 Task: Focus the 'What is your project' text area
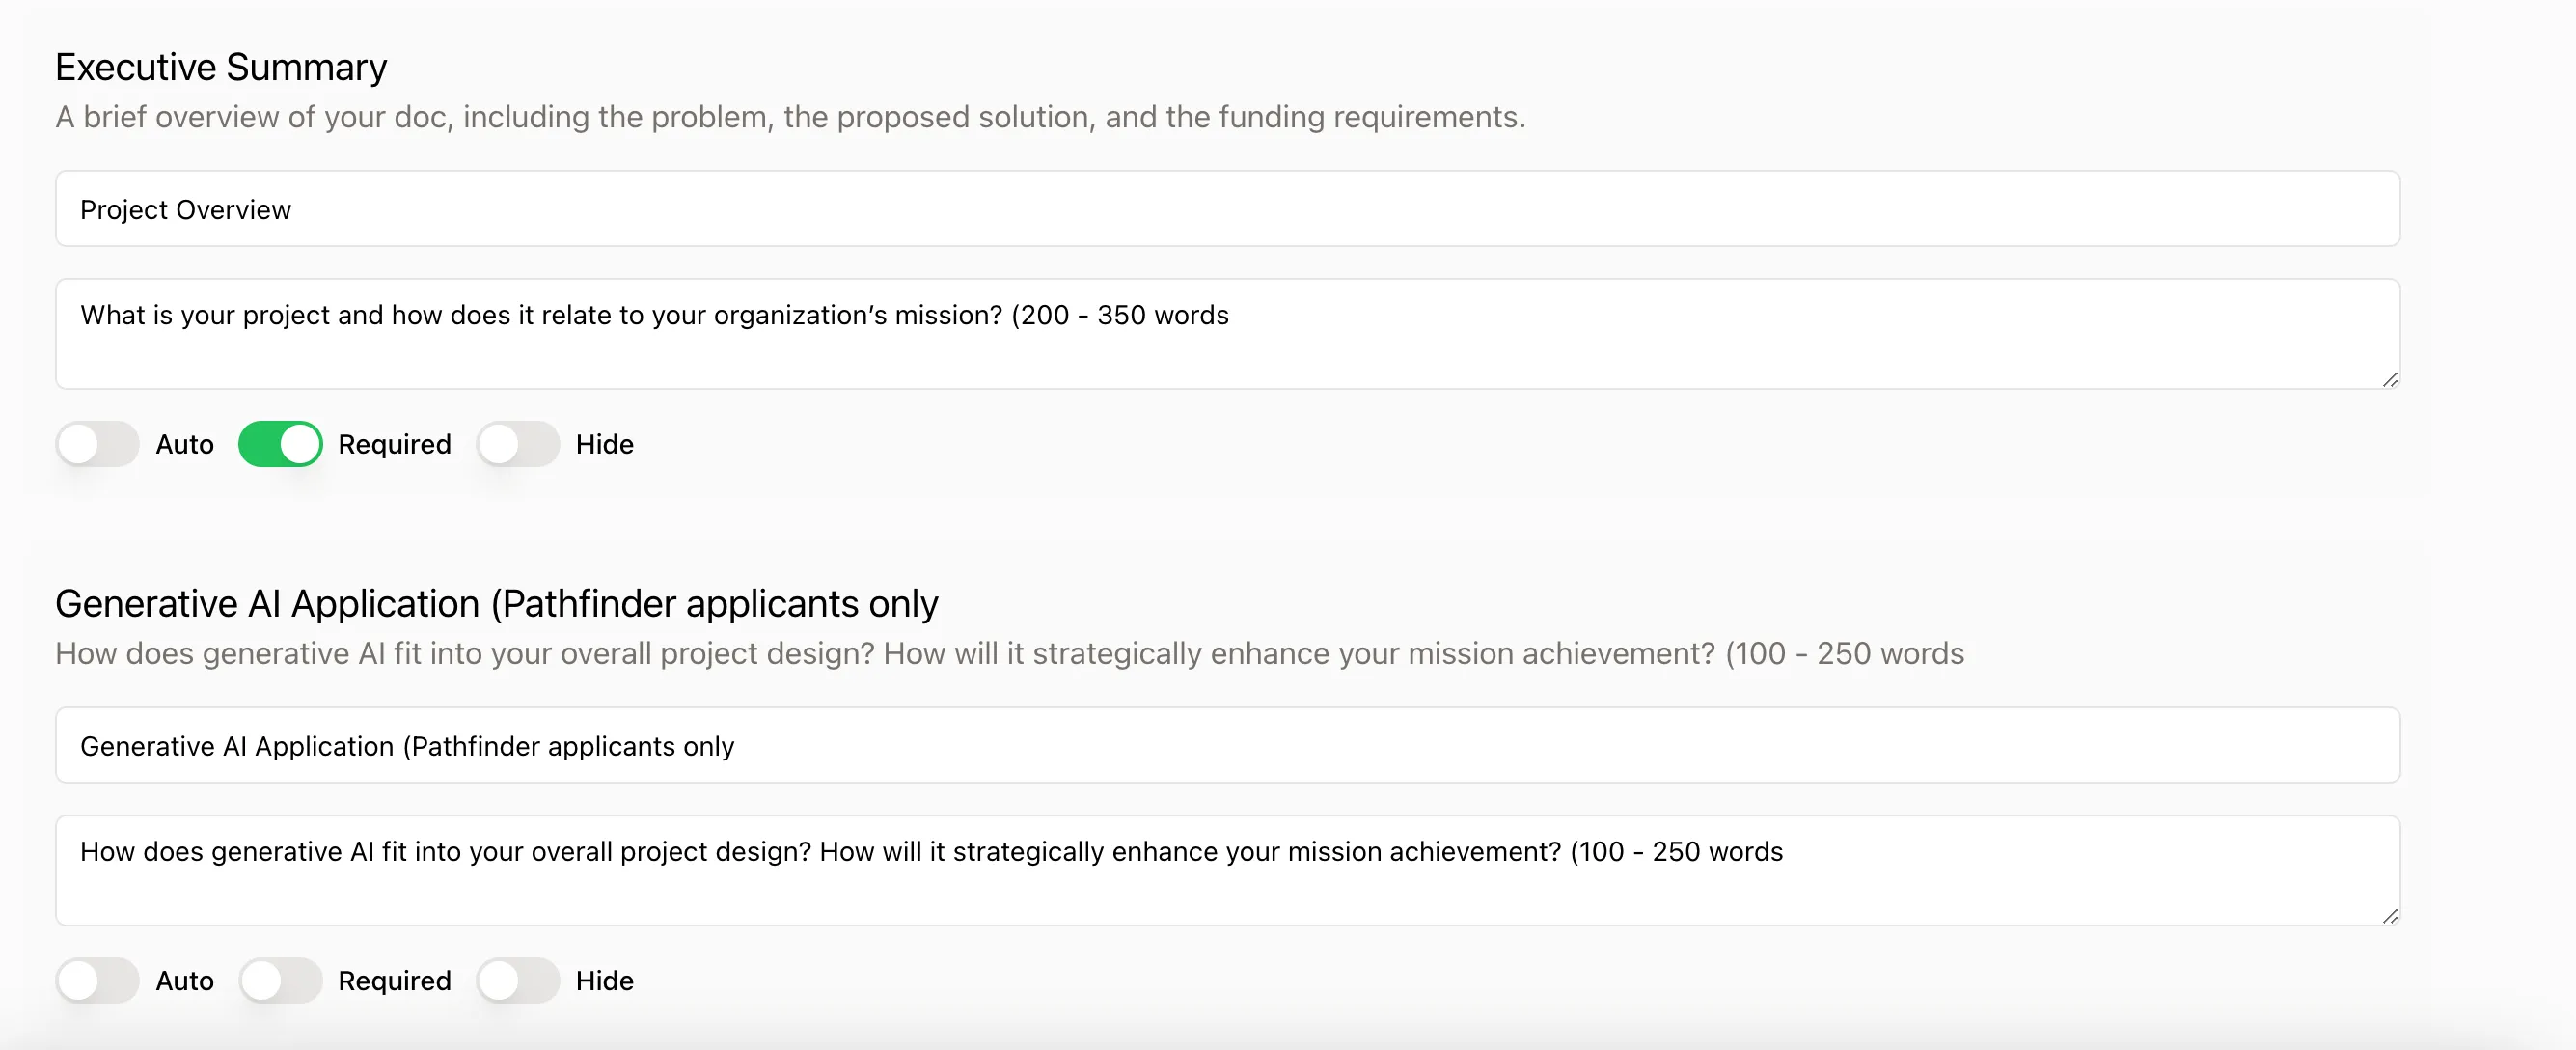[x=1227, y=334]
